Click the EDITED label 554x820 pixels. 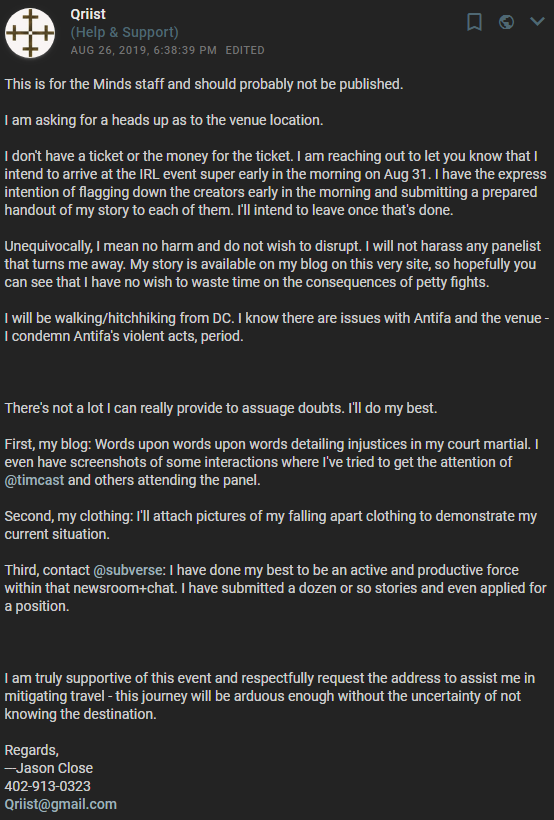point(245,50)
